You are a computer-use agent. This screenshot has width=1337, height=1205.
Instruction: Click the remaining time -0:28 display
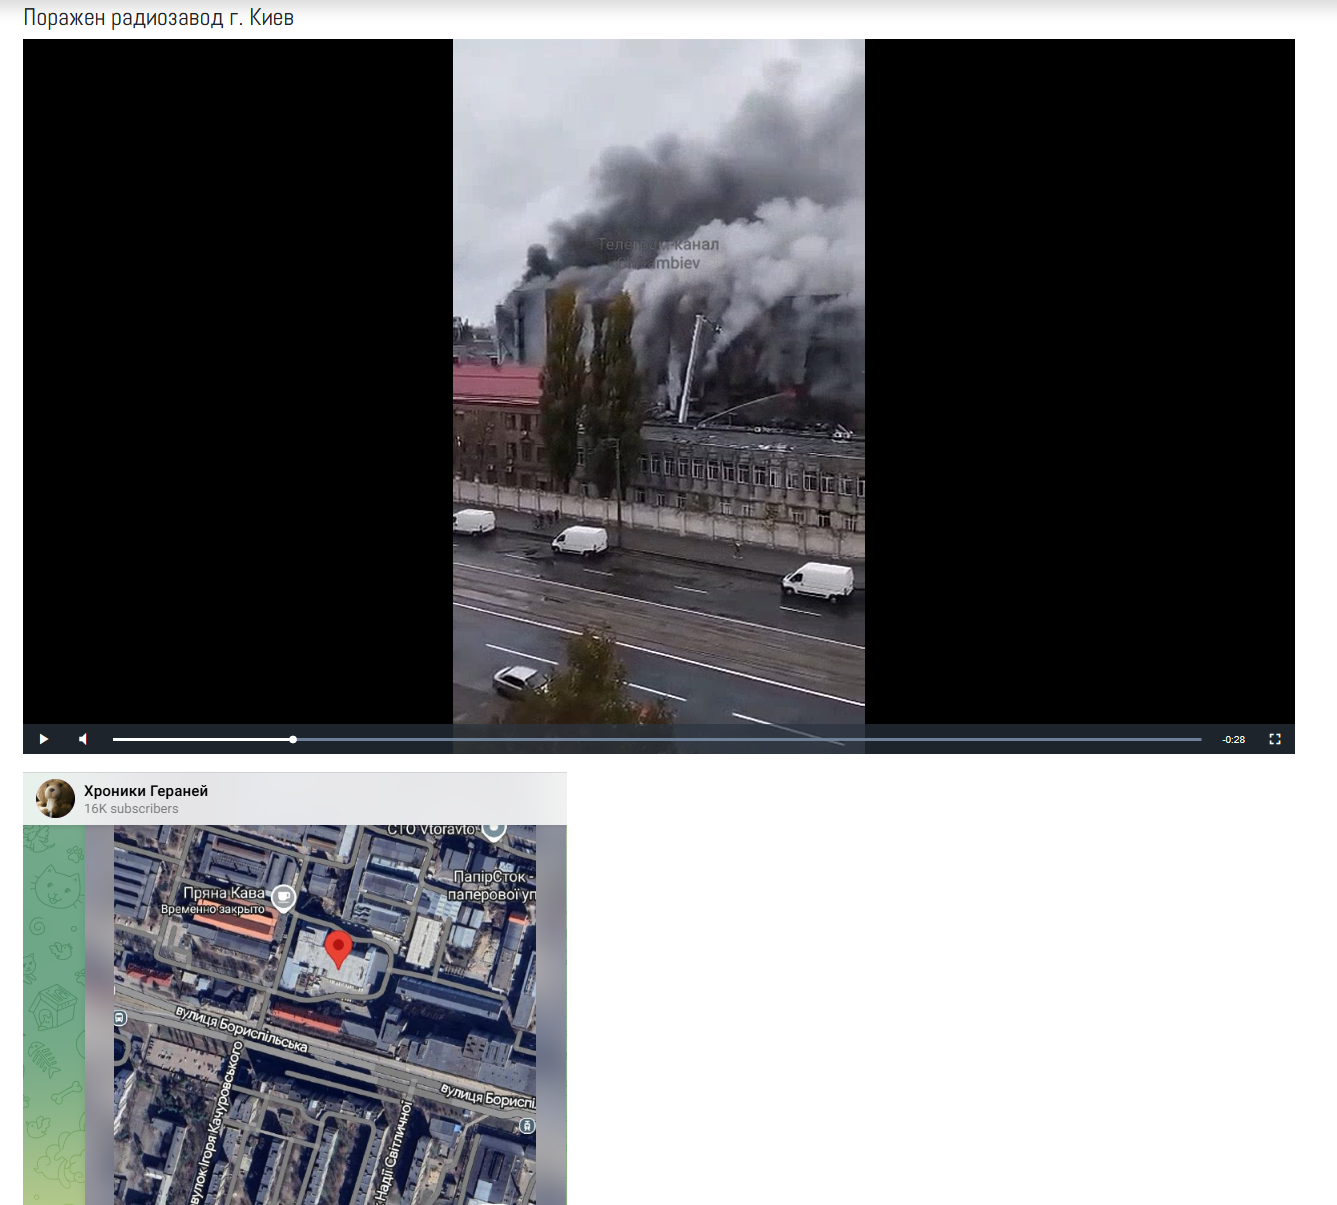(1234, 740)
